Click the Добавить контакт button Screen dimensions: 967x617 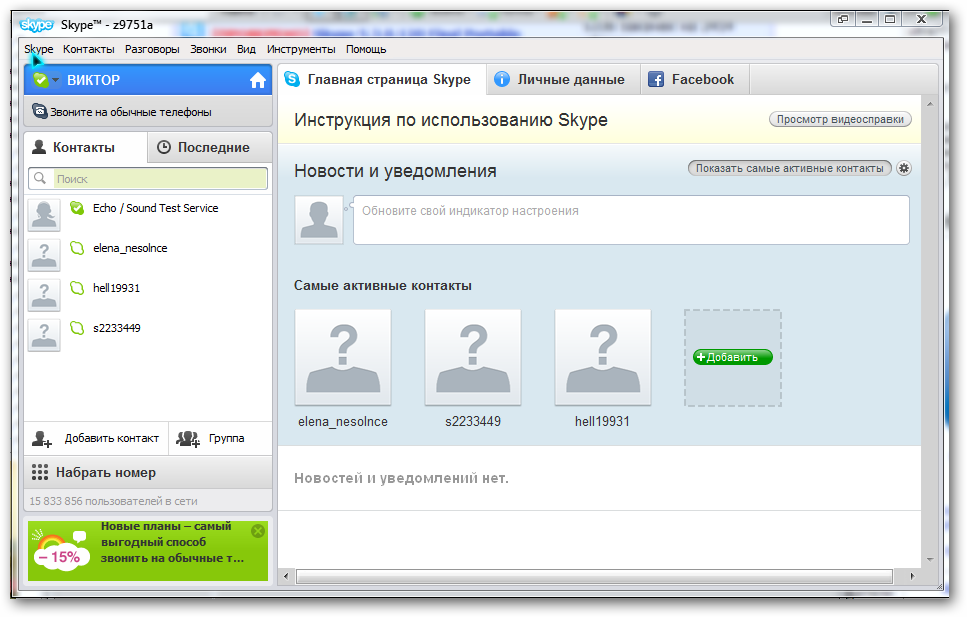point(96,439)
